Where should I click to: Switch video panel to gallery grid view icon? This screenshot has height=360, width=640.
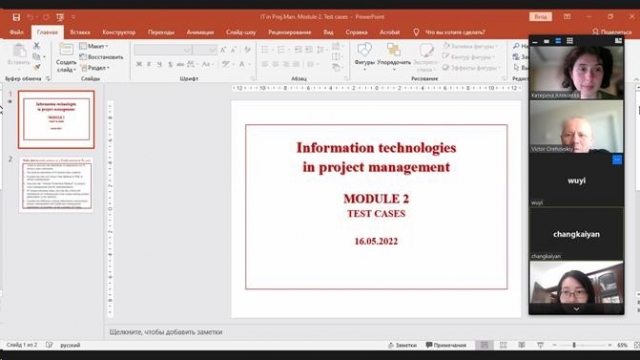pos(569,41)
